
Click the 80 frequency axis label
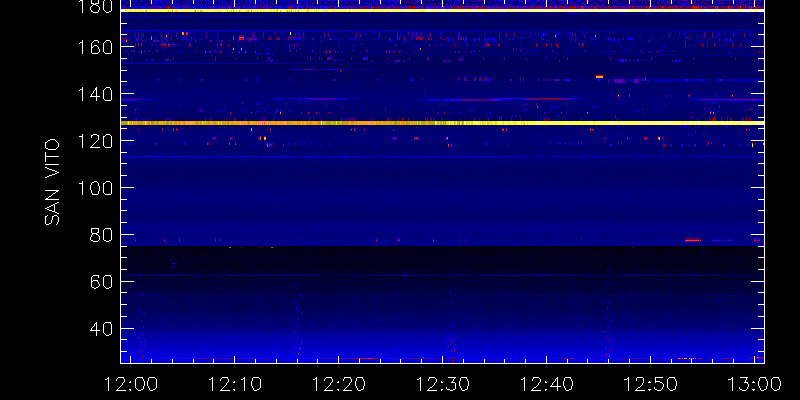click(101, 235)
